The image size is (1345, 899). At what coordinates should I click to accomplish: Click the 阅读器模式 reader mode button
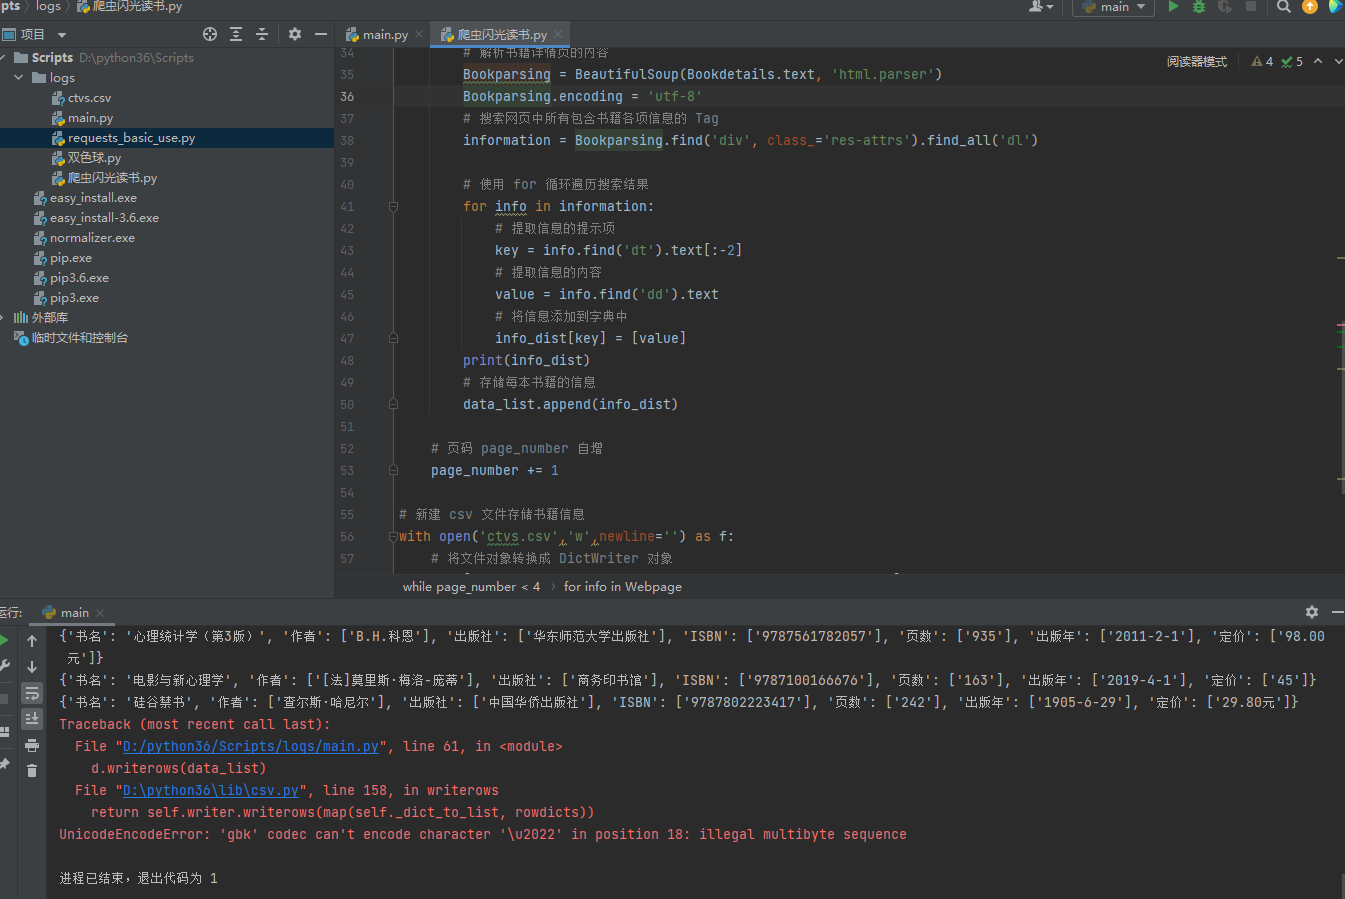pyautogui.click(x=1196, y=61)
